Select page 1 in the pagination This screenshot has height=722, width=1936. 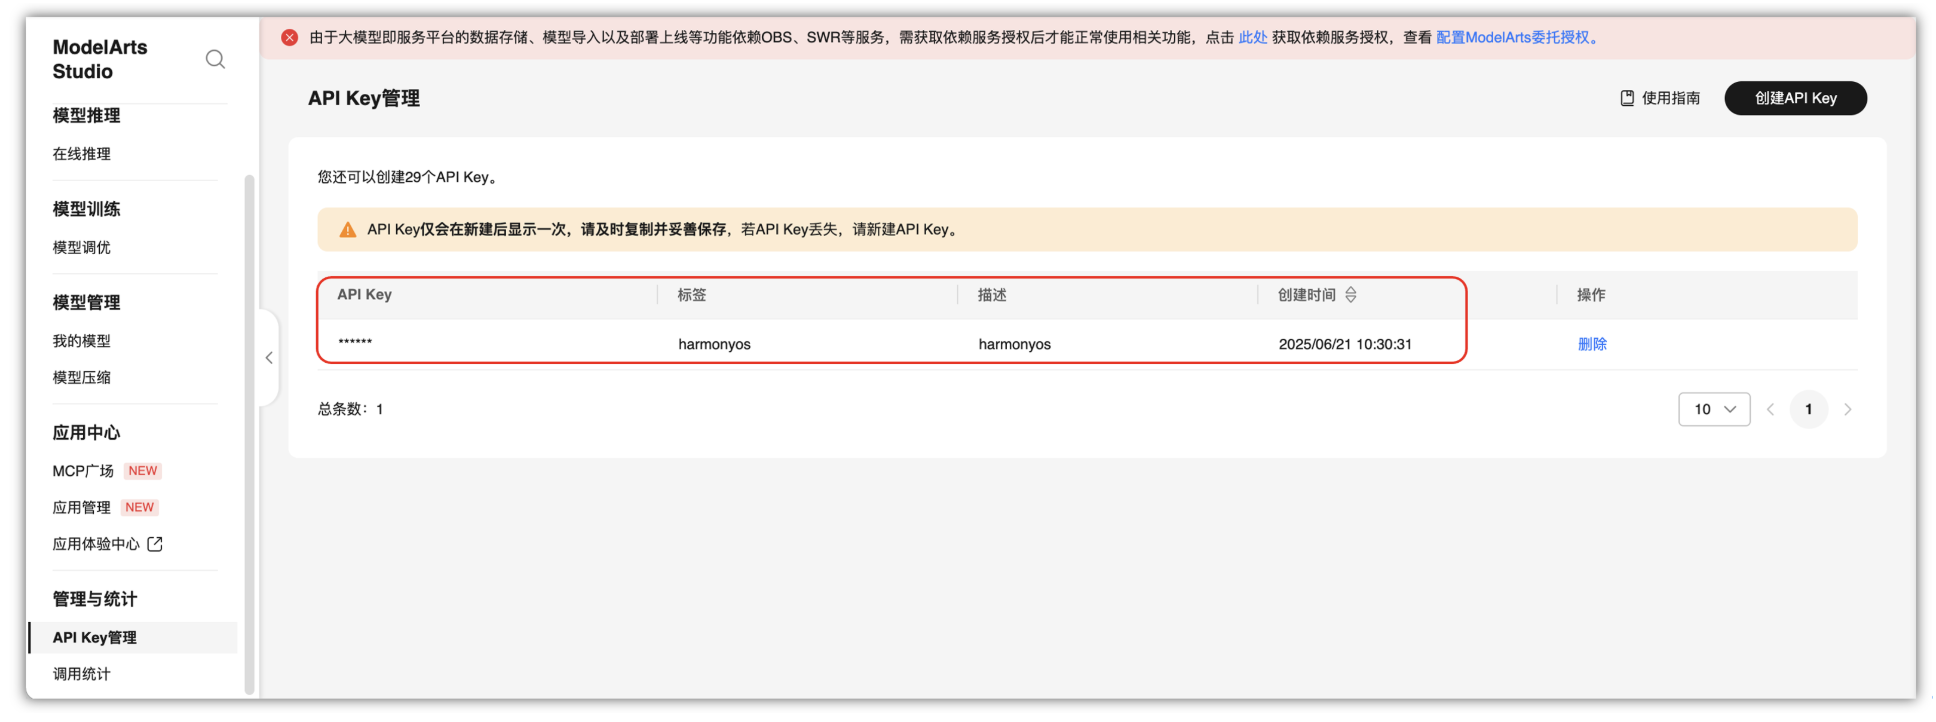(1809, 409)
